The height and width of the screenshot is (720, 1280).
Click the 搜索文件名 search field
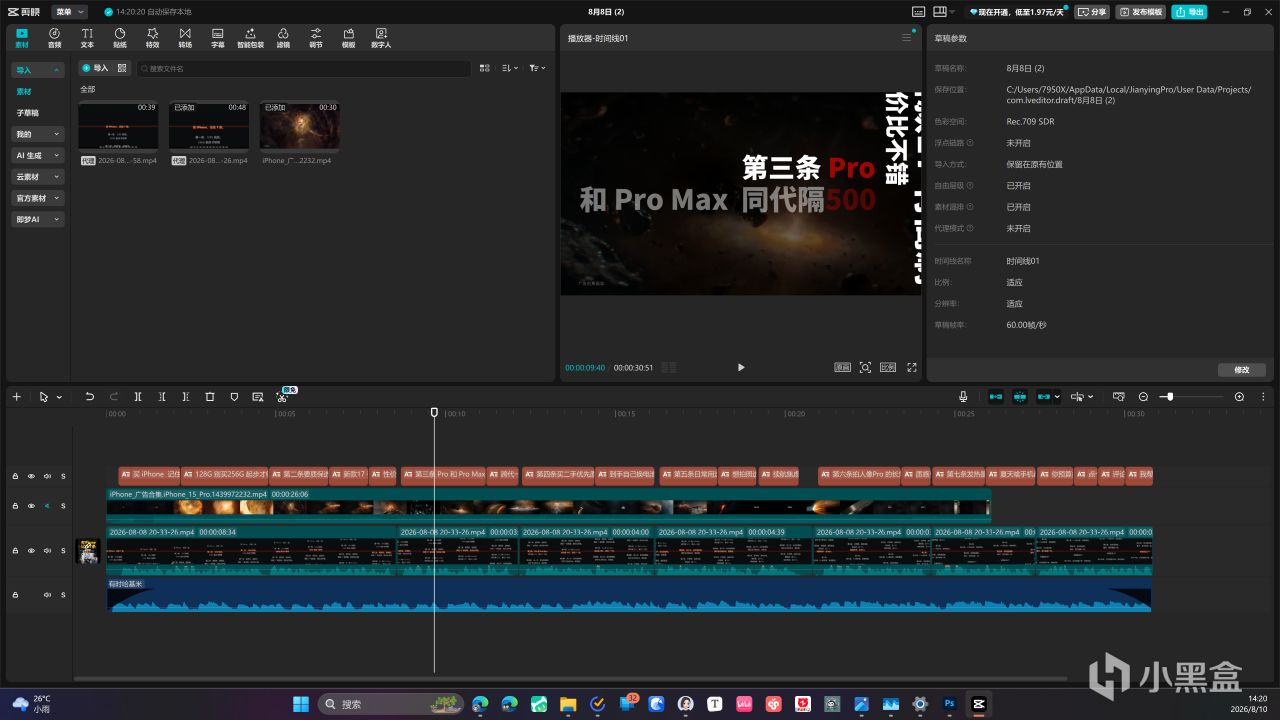(304, 68)
